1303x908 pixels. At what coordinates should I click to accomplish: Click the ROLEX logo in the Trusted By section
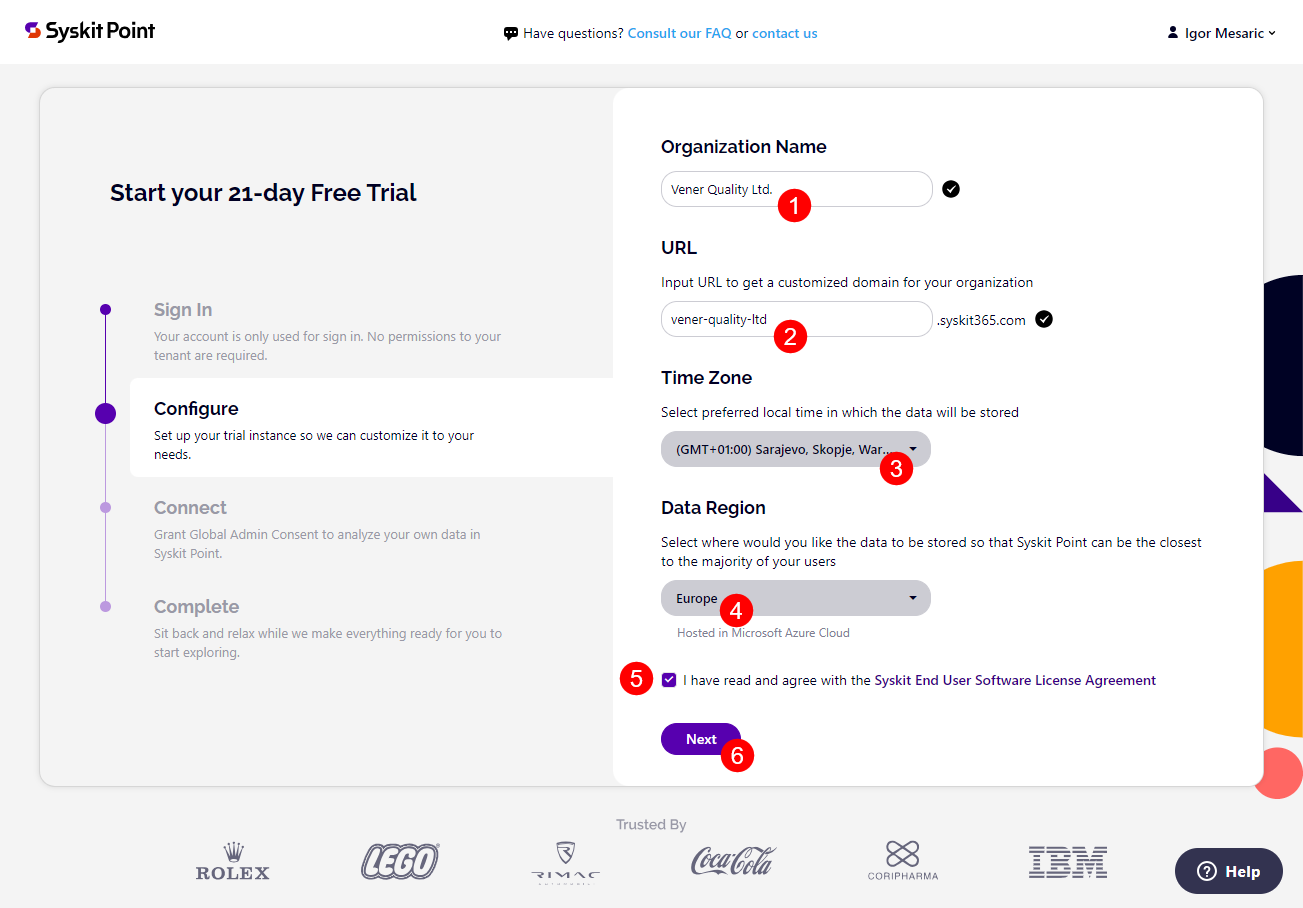click(232, 860)
